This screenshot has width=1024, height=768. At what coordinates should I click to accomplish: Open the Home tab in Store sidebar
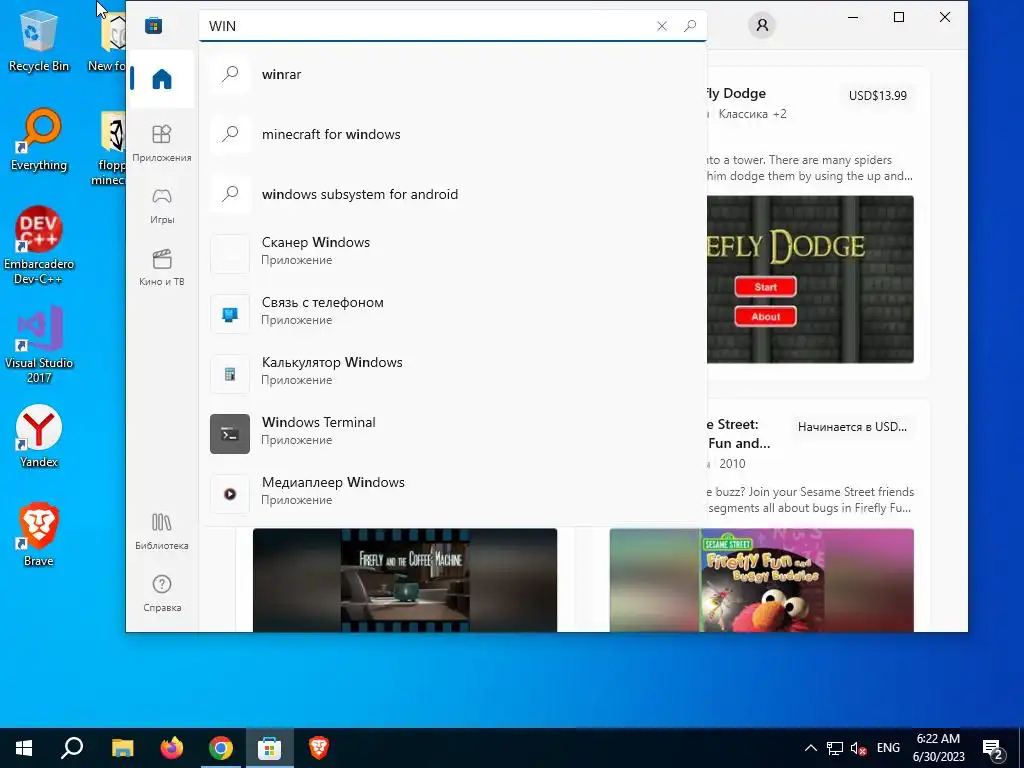point(162,79)
